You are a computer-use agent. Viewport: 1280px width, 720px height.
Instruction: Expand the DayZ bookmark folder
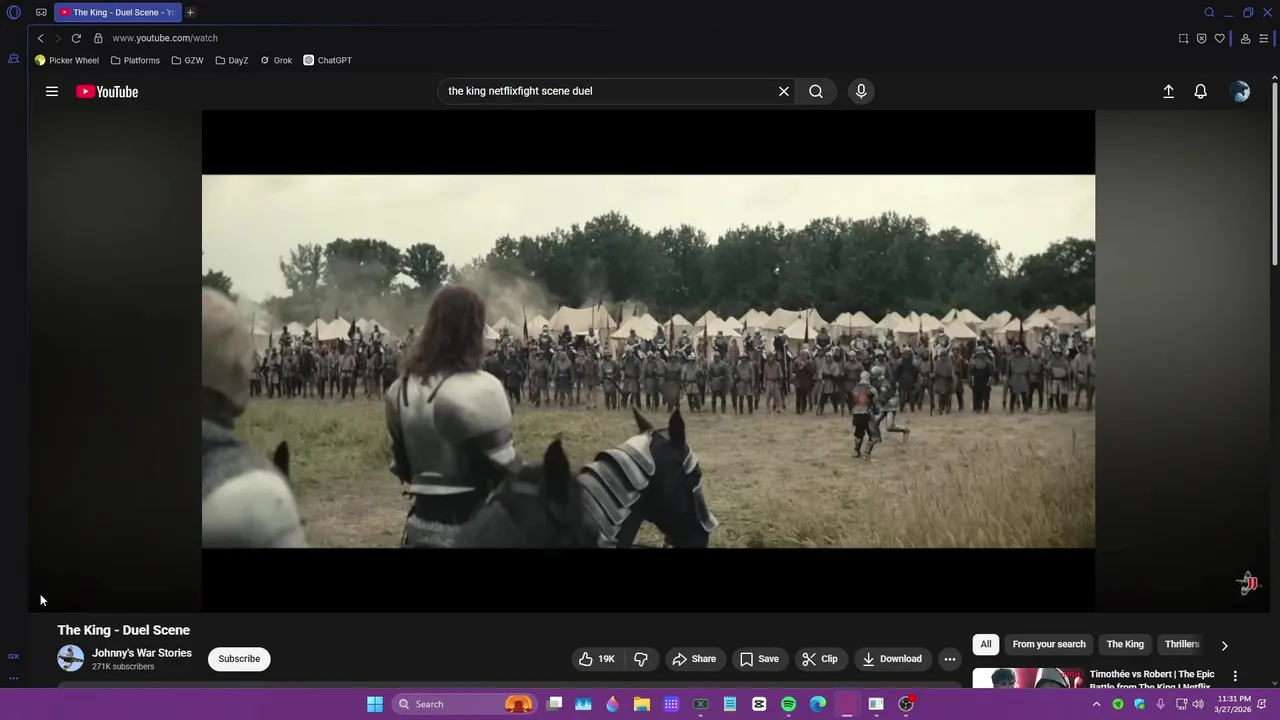click(x=232, y=60)
